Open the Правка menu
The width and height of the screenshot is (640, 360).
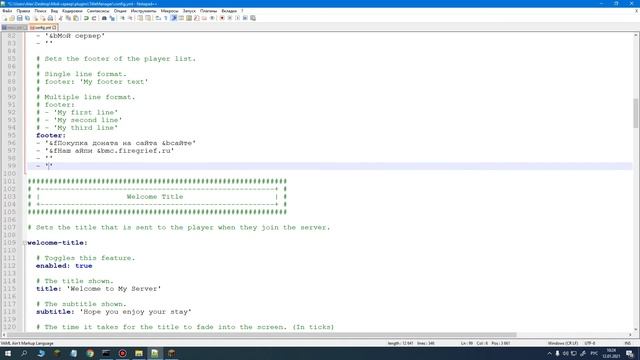pyautogui.click(x=23, y=11)
